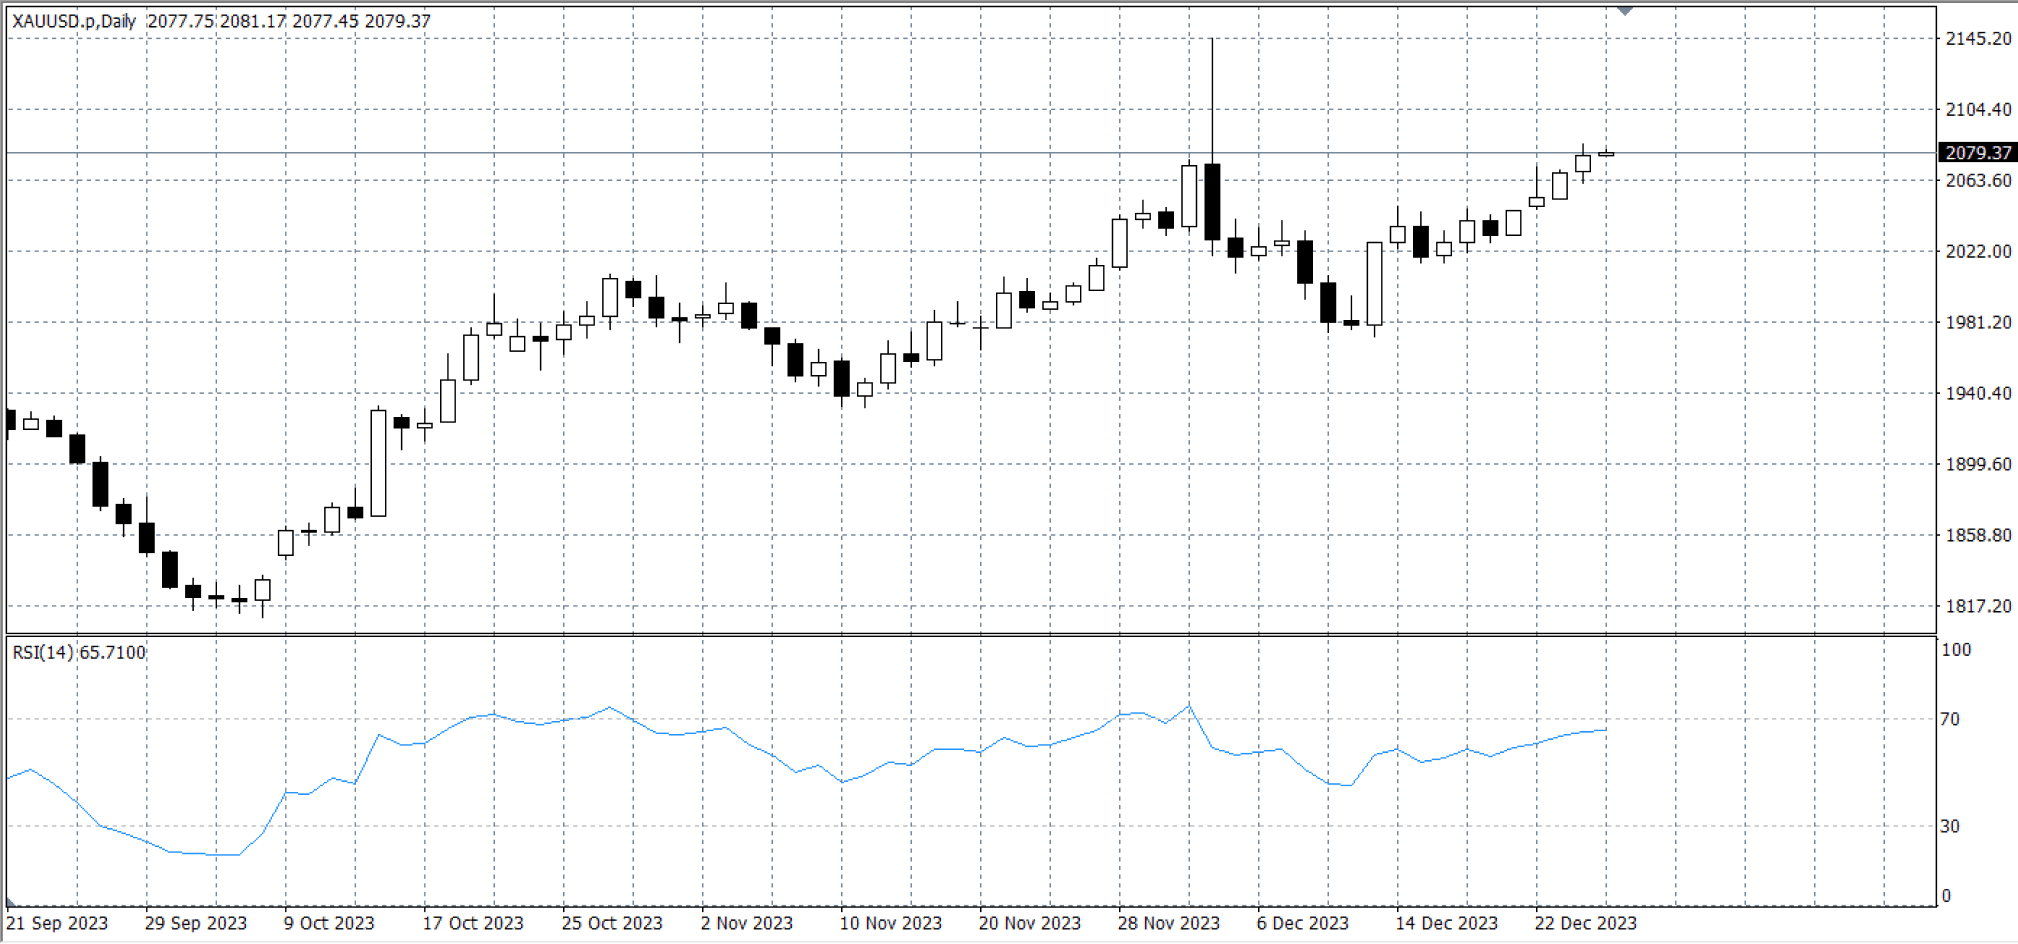This screenshot has width=2018, height=944.
Task: Click the 1981.20 price scale label
Action: click(1978, 322)
